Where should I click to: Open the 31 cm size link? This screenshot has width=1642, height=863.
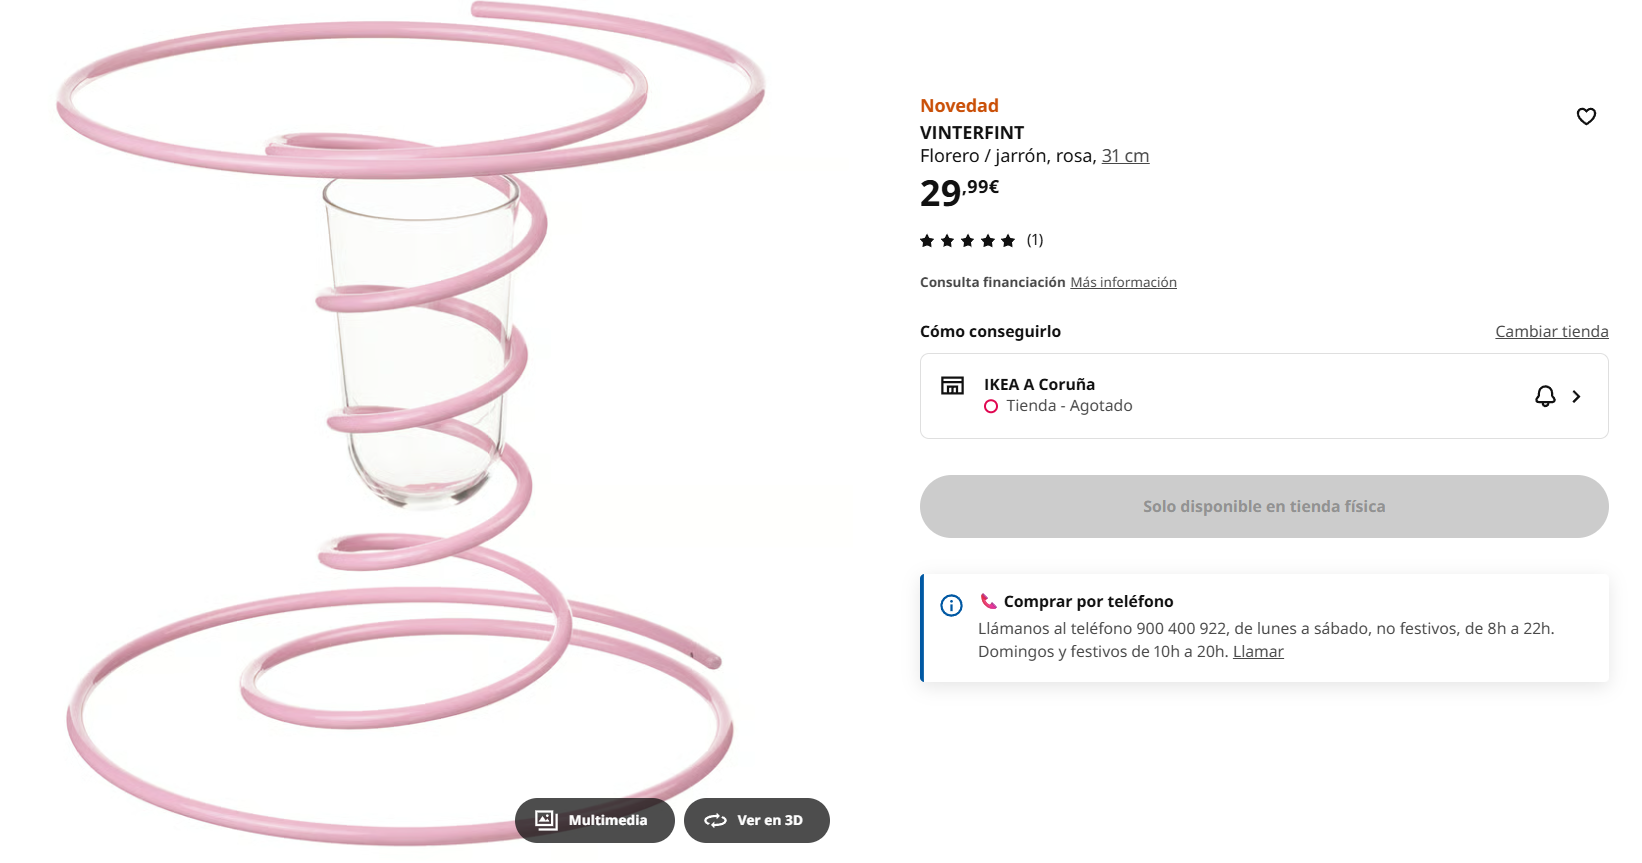click(x=1125, y=156)
